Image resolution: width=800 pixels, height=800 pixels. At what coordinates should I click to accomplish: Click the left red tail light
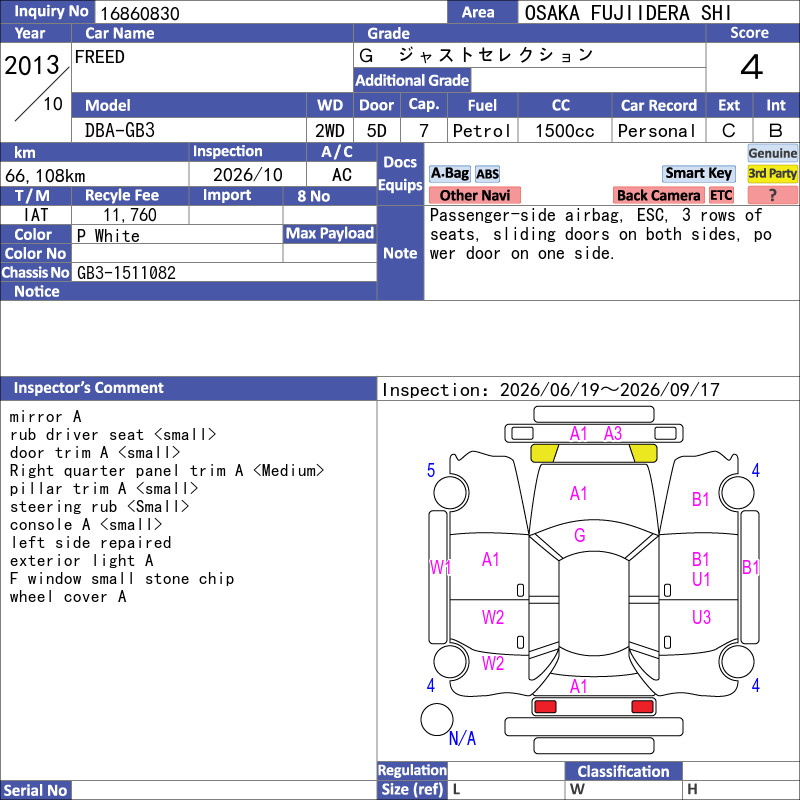(x=545, y=707)
